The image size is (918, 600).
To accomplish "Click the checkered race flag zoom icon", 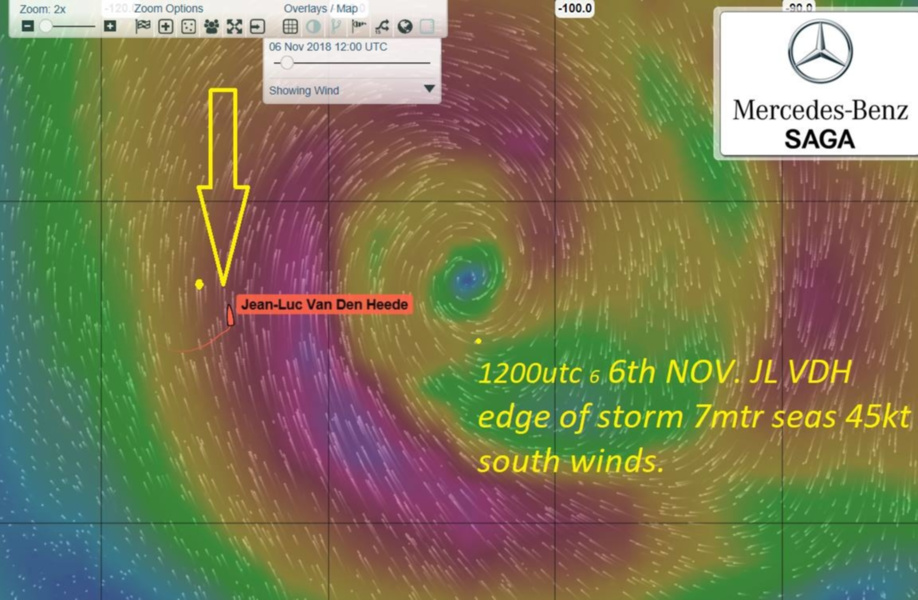I will point(143,26).
